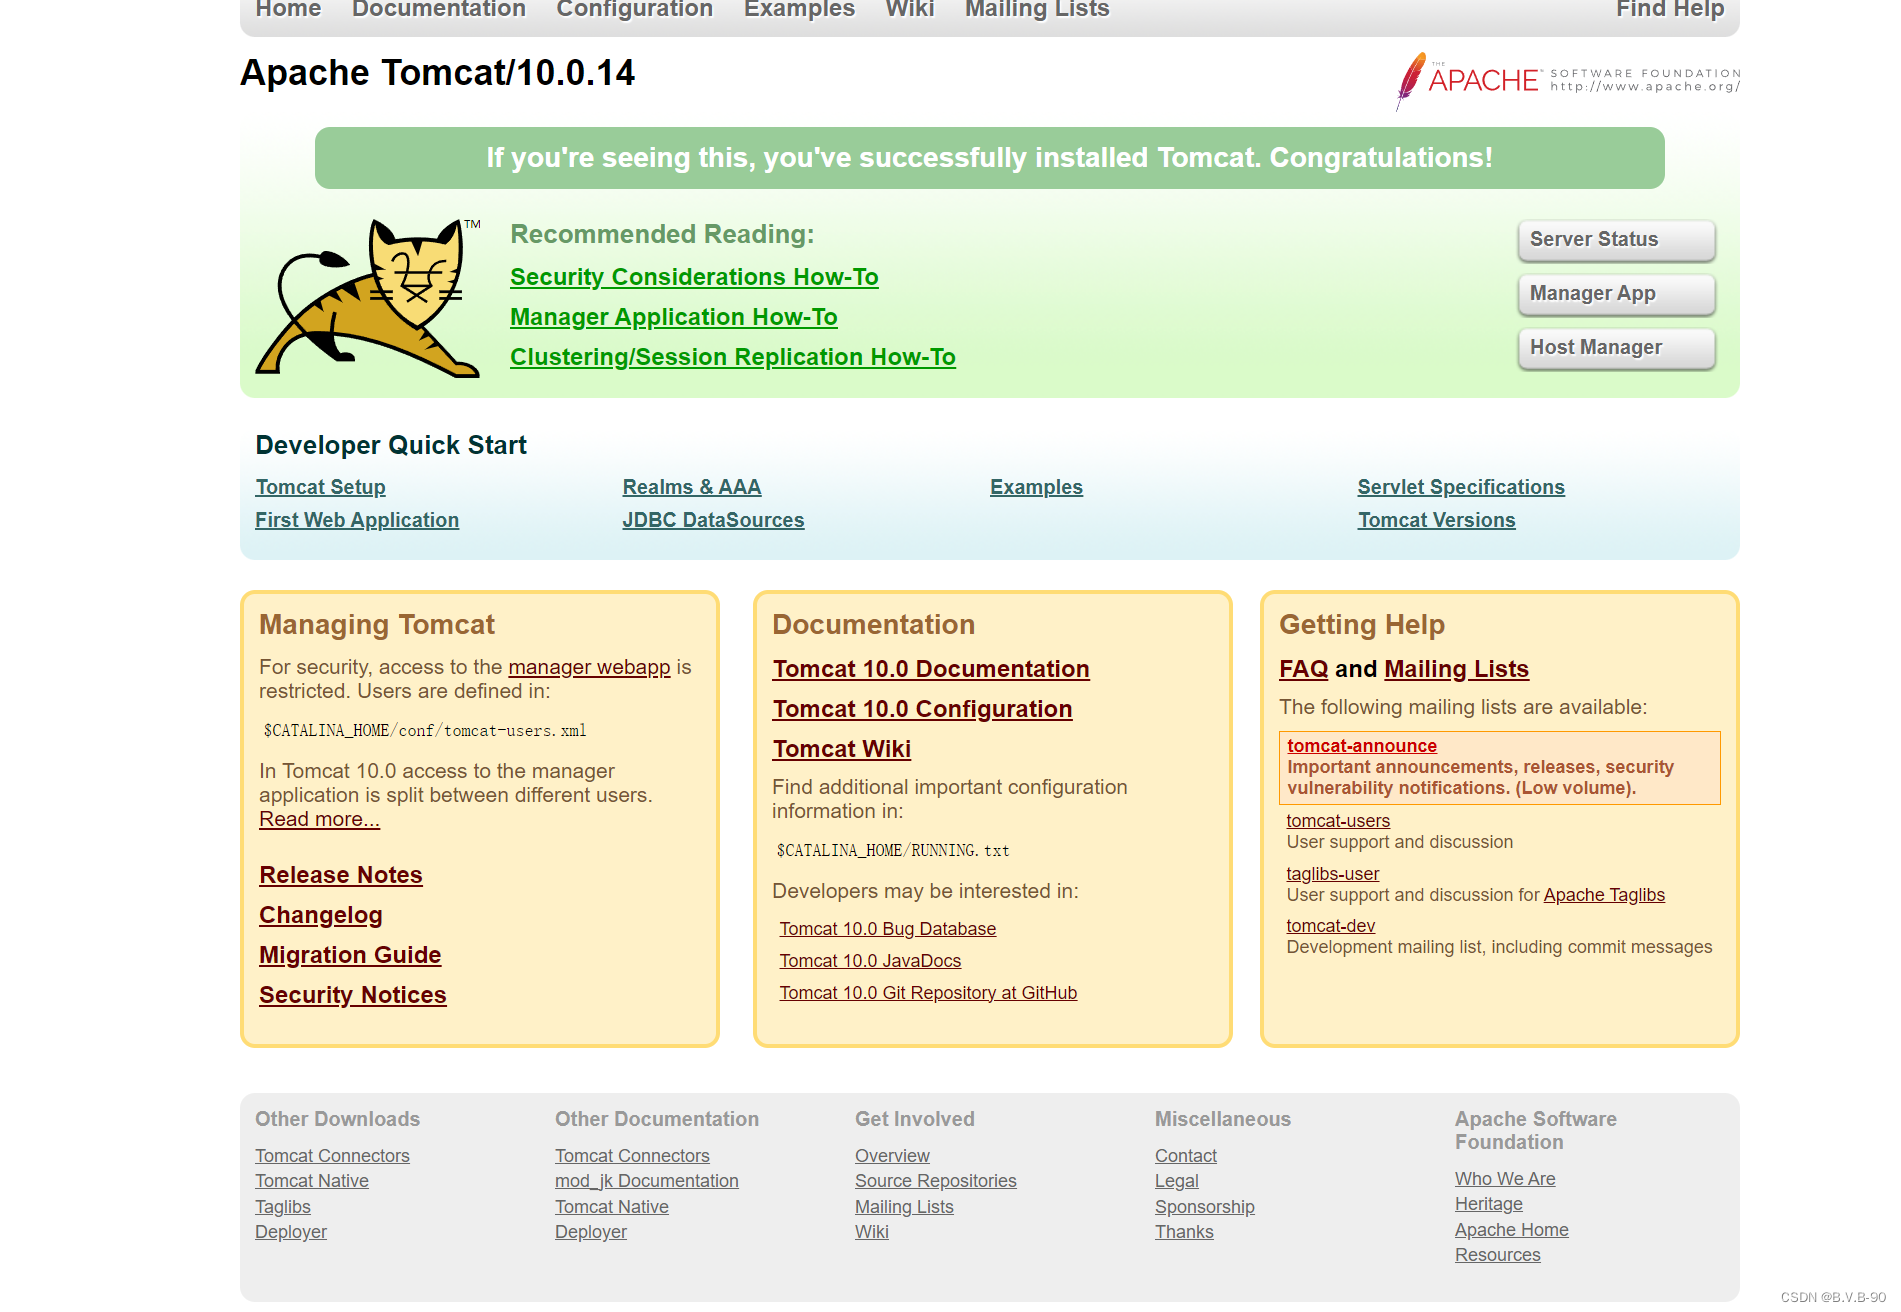Go to Configuration in the top nav

pos(634,9)
